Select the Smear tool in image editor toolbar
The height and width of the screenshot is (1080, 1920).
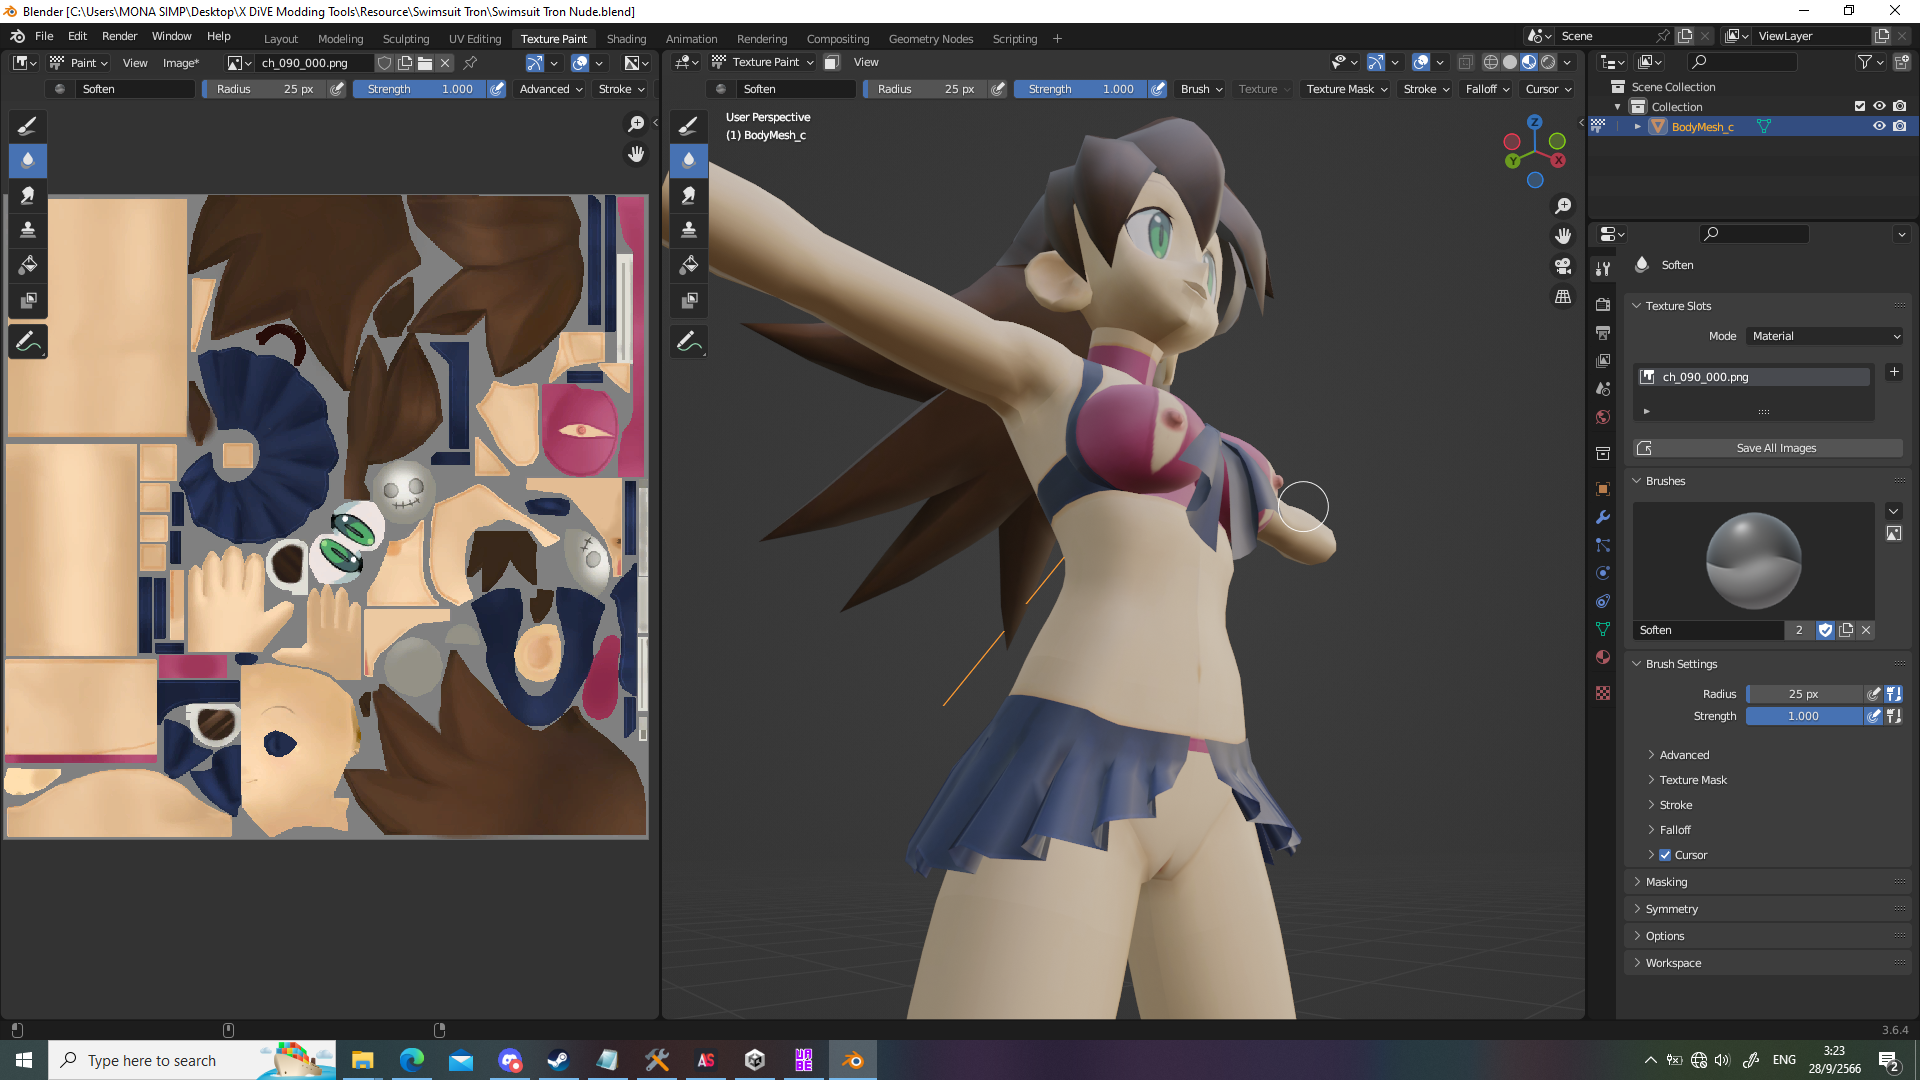click(x=28, y=196)
